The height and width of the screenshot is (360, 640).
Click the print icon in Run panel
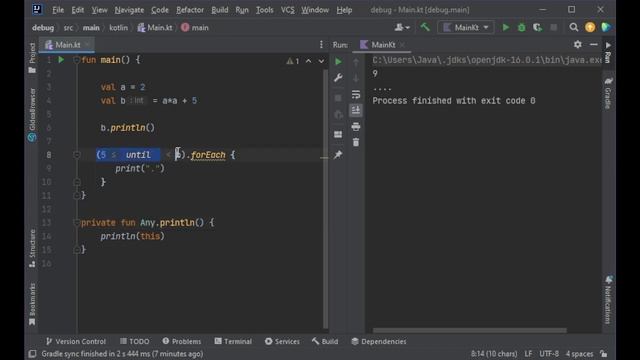(356, 127)
